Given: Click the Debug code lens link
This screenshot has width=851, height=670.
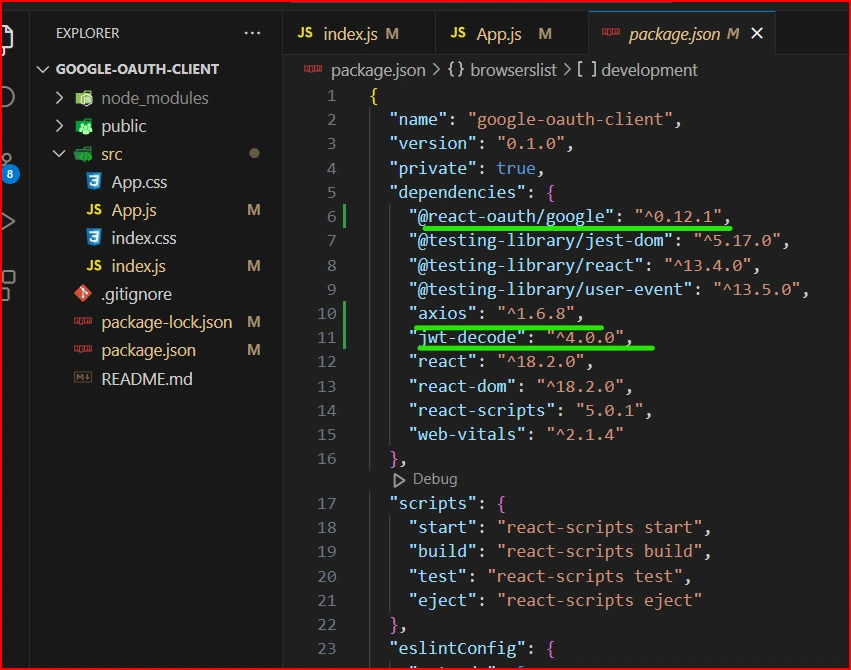Looking at the screenshot, I should pos(435,479).
